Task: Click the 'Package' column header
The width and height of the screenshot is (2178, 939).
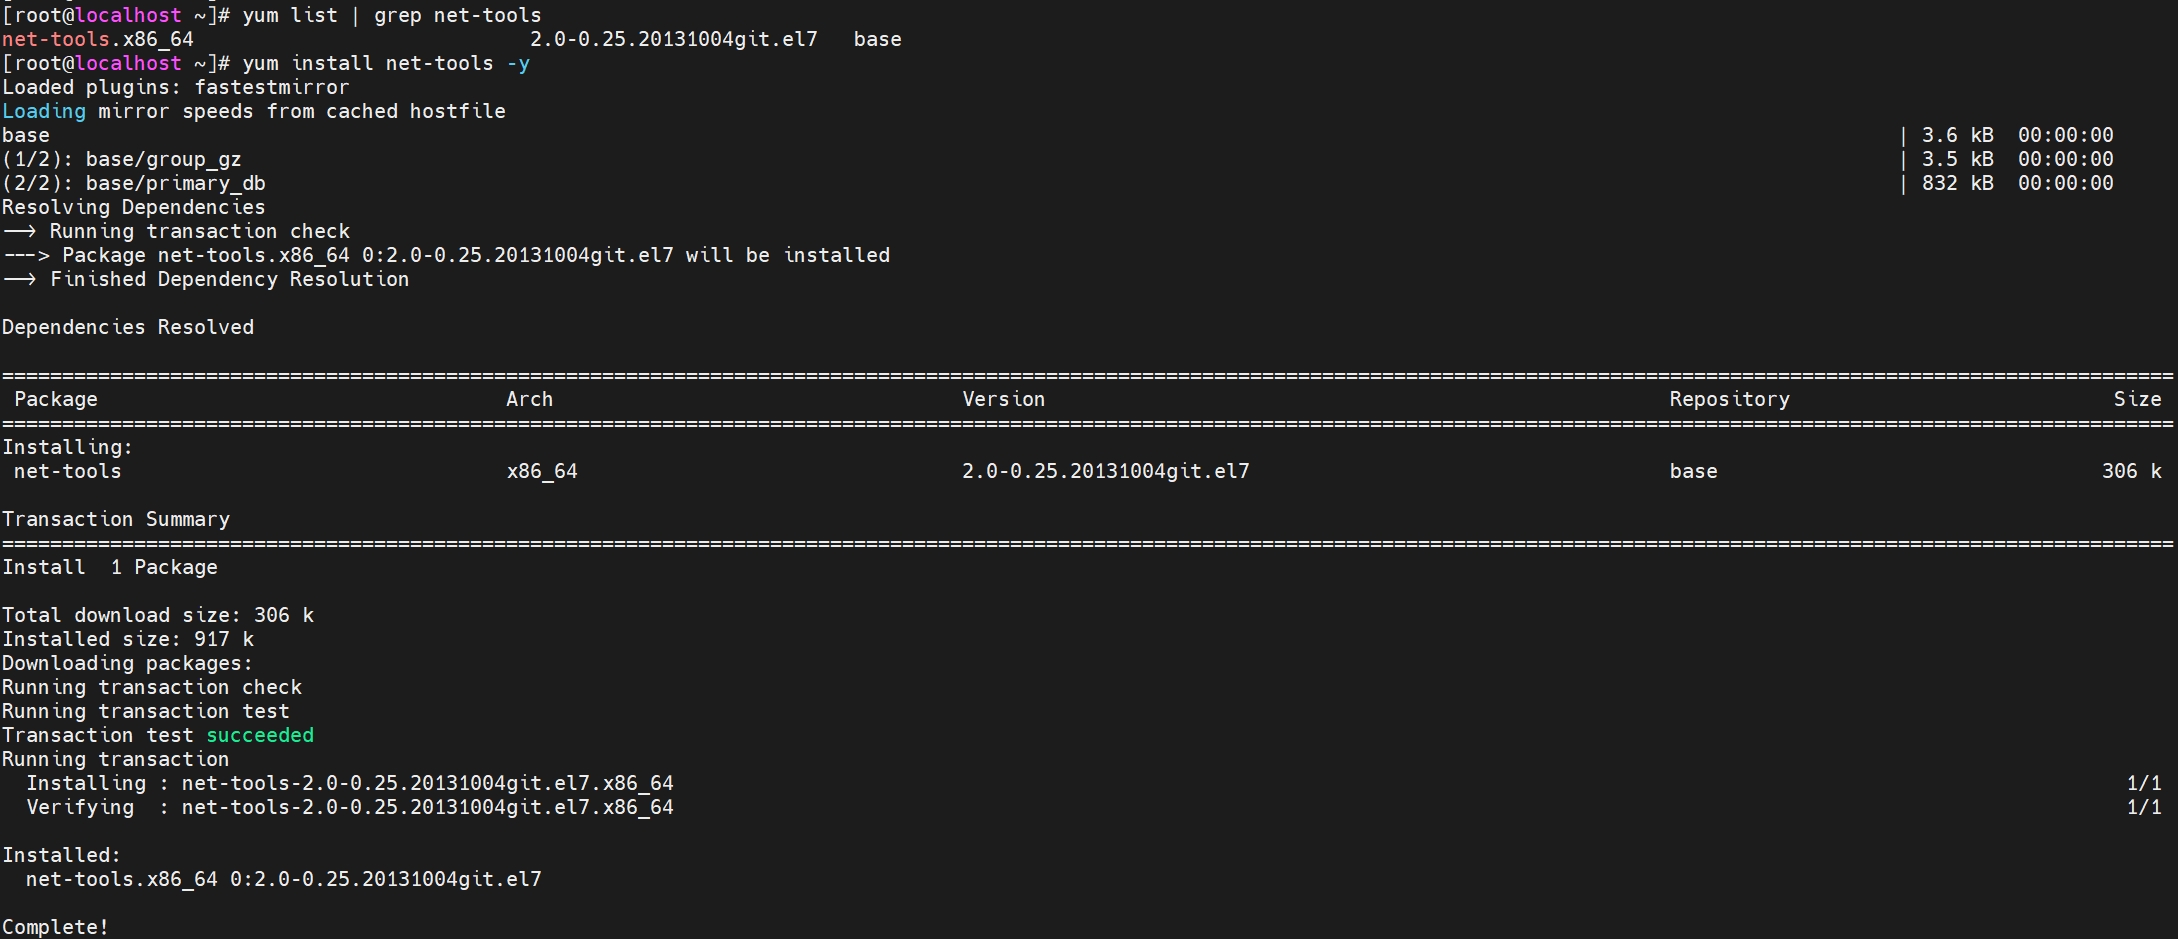Action: click(x=56, y=399)
